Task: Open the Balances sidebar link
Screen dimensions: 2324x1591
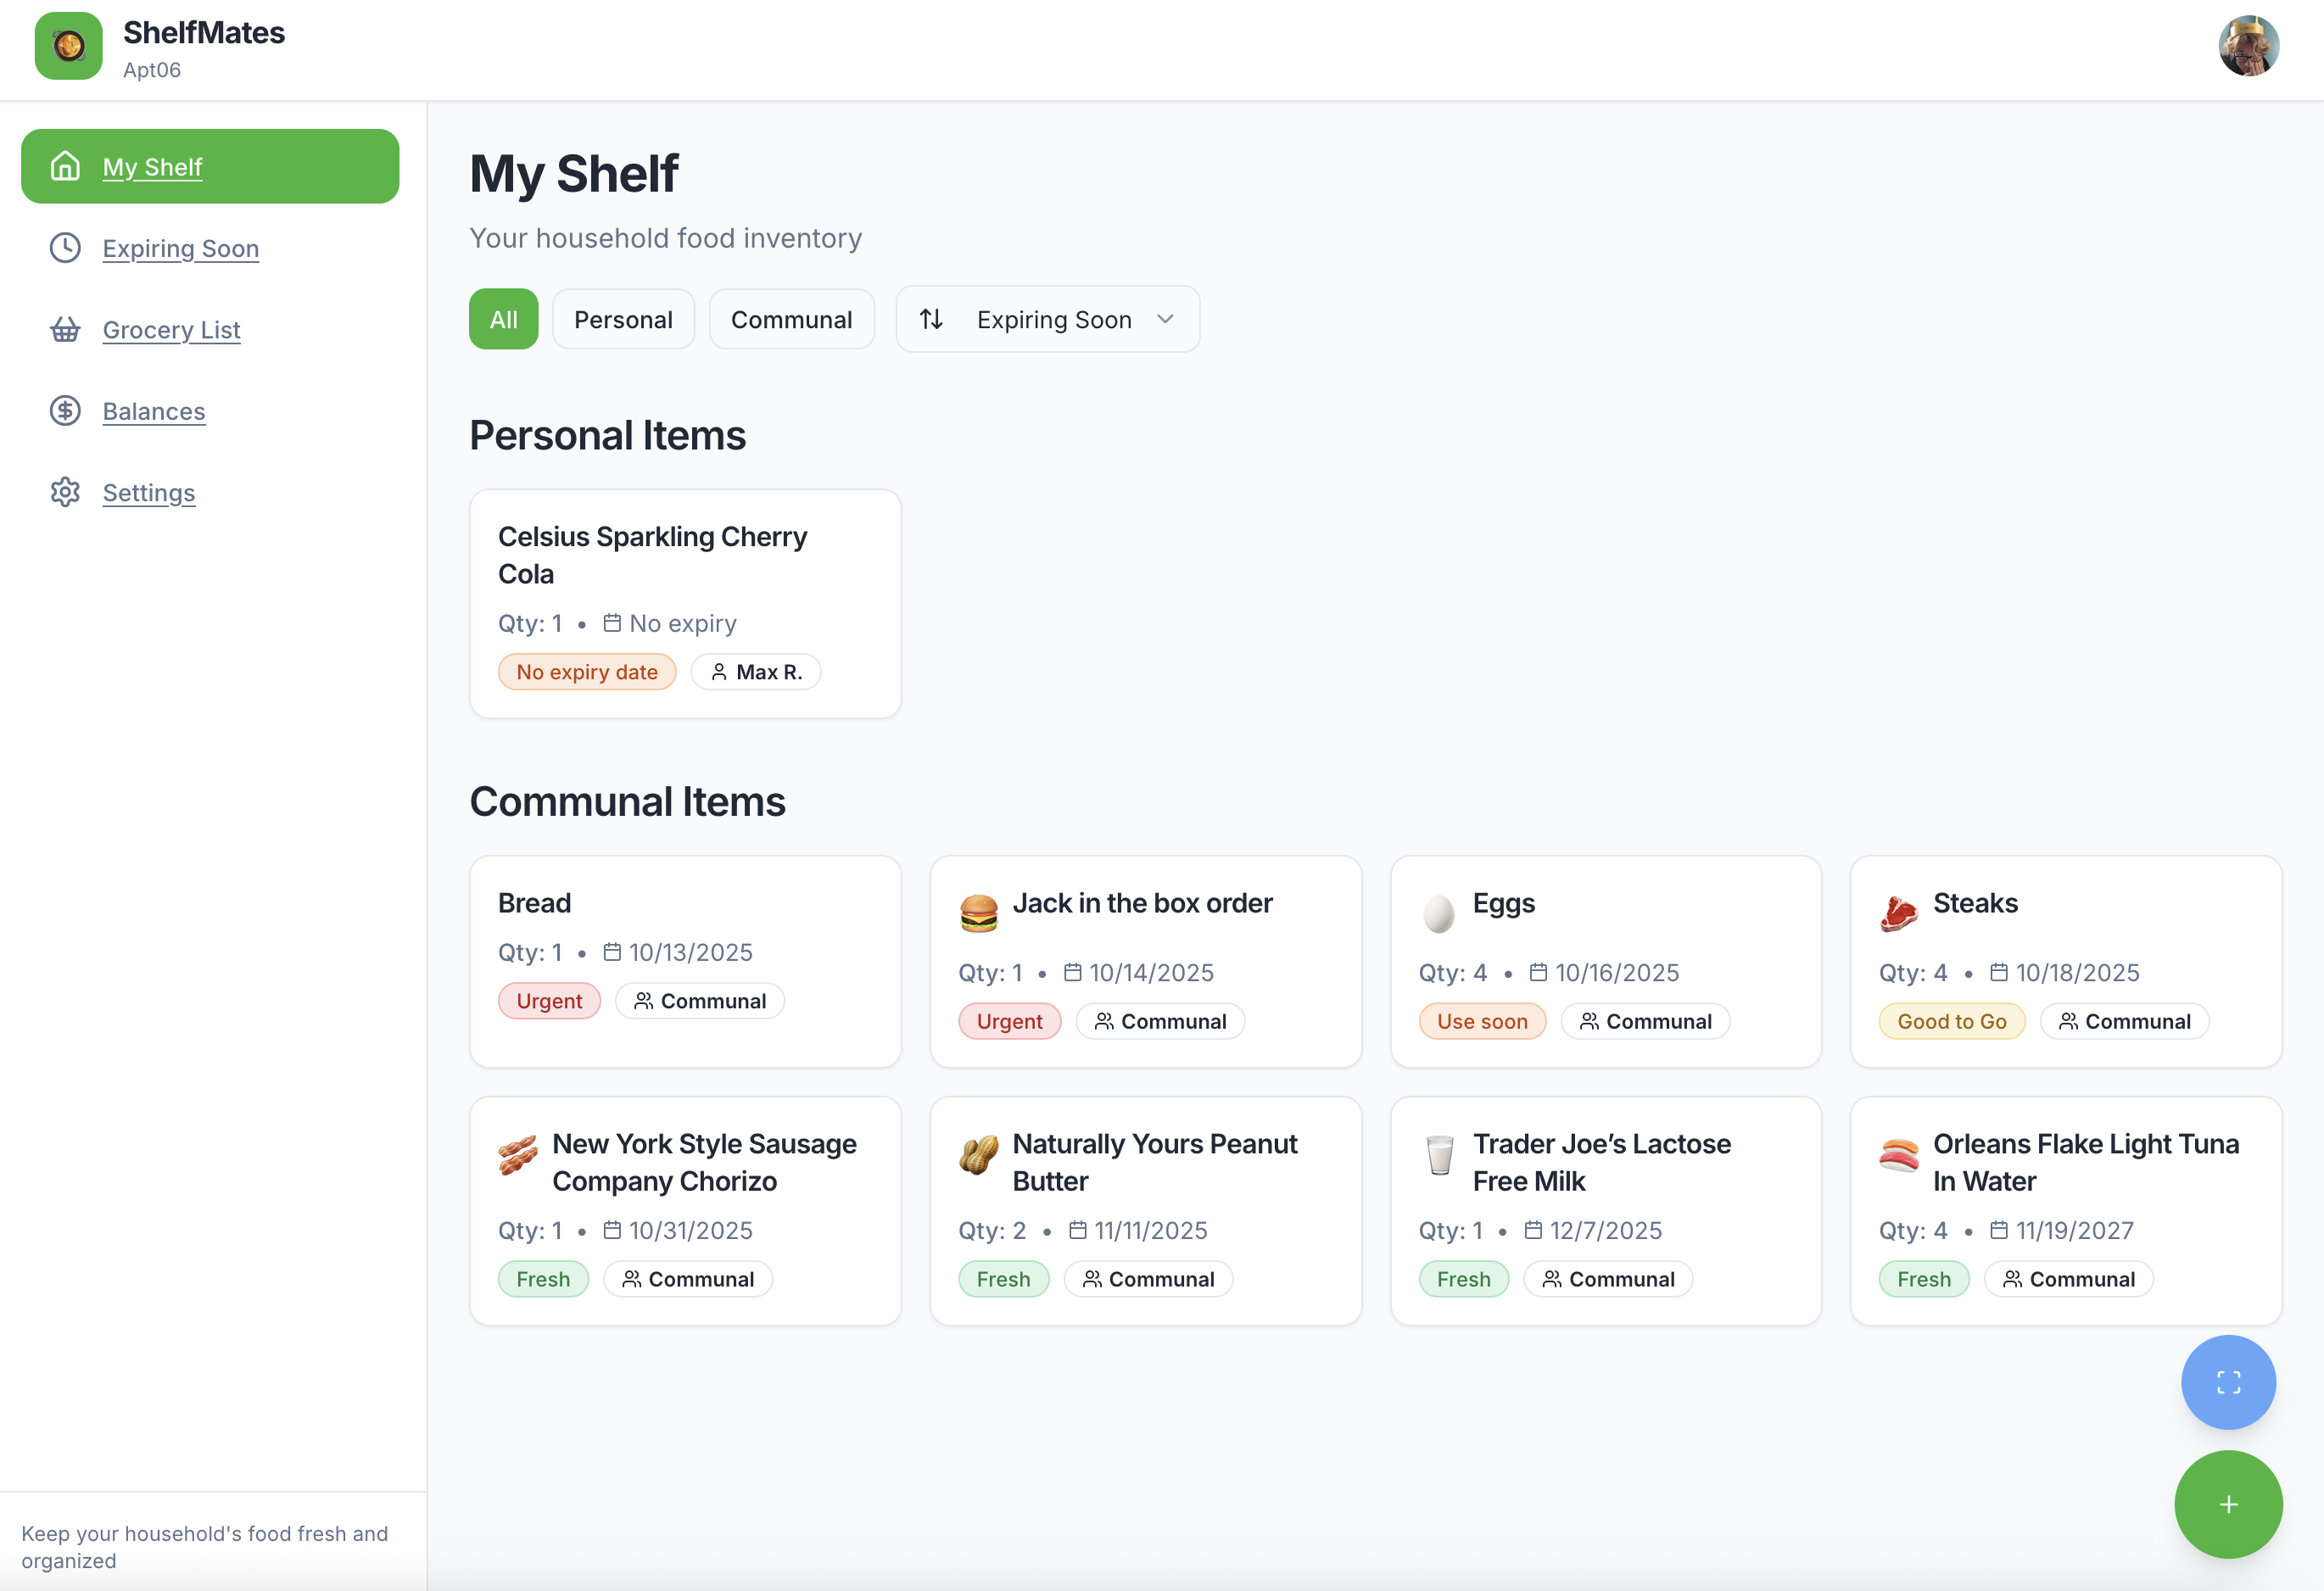Action: pyautogui.click(x=154, y=411)
